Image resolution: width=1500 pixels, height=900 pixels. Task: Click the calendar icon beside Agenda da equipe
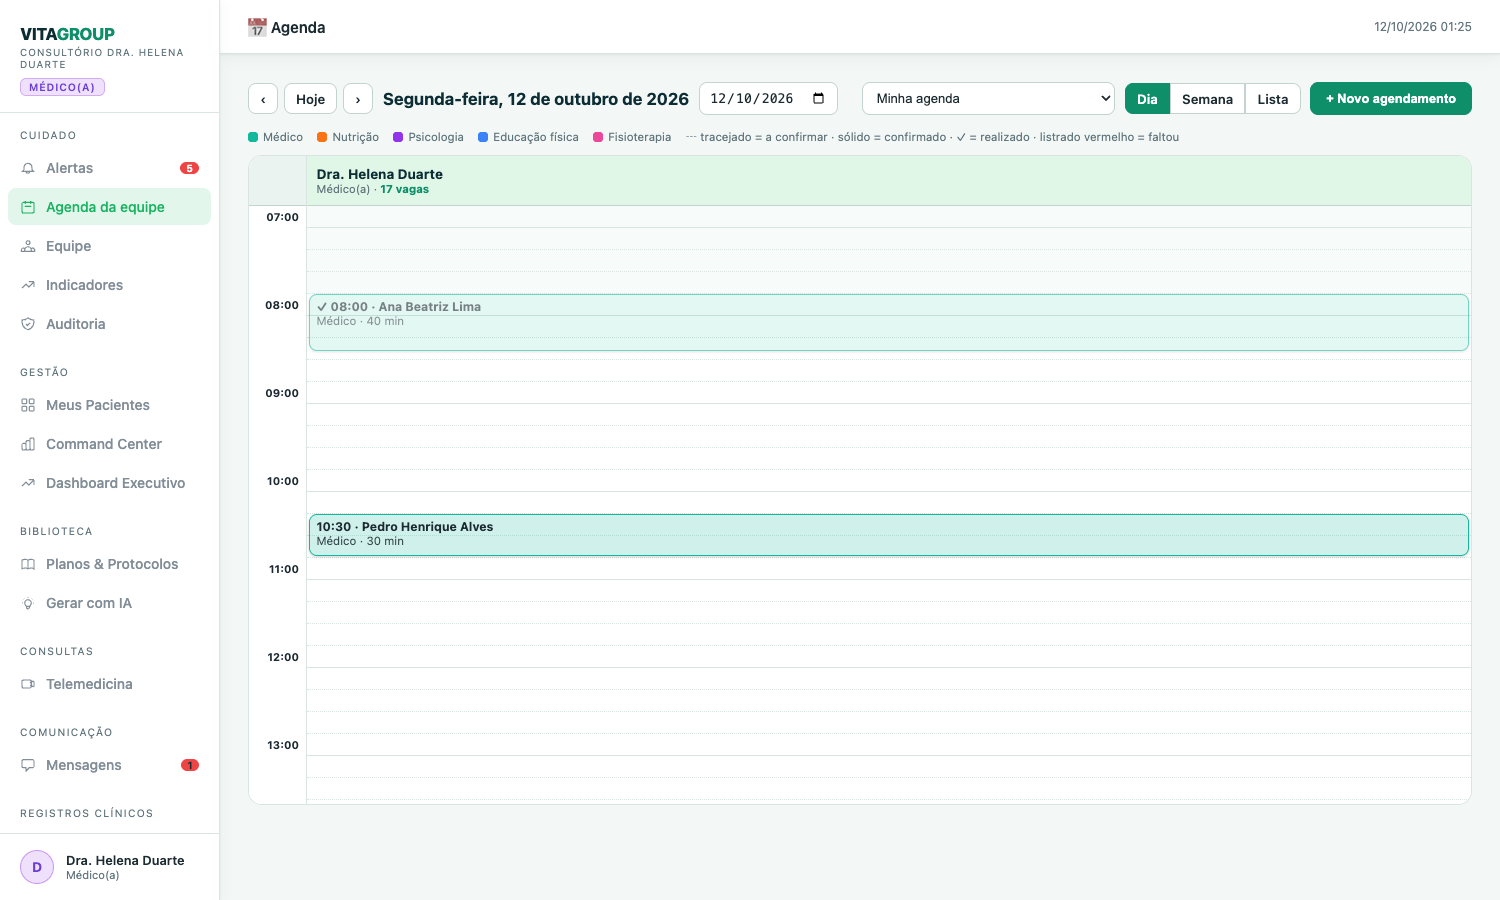(x=28, y=207)
